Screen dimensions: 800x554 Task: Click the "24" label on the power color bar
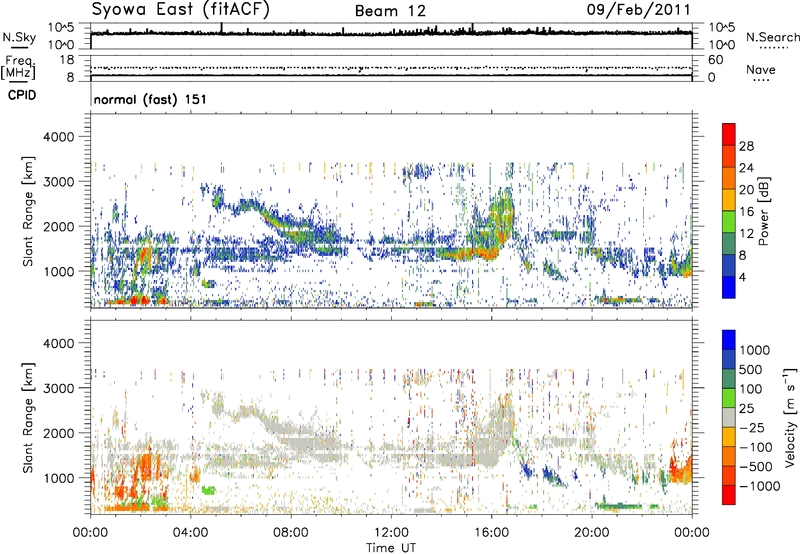746,168
